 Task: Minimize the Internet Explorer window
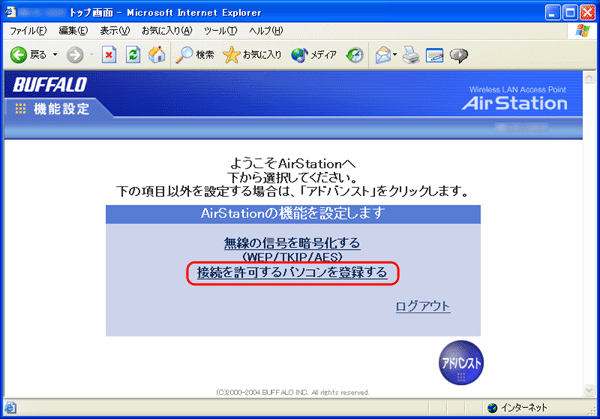553,13
